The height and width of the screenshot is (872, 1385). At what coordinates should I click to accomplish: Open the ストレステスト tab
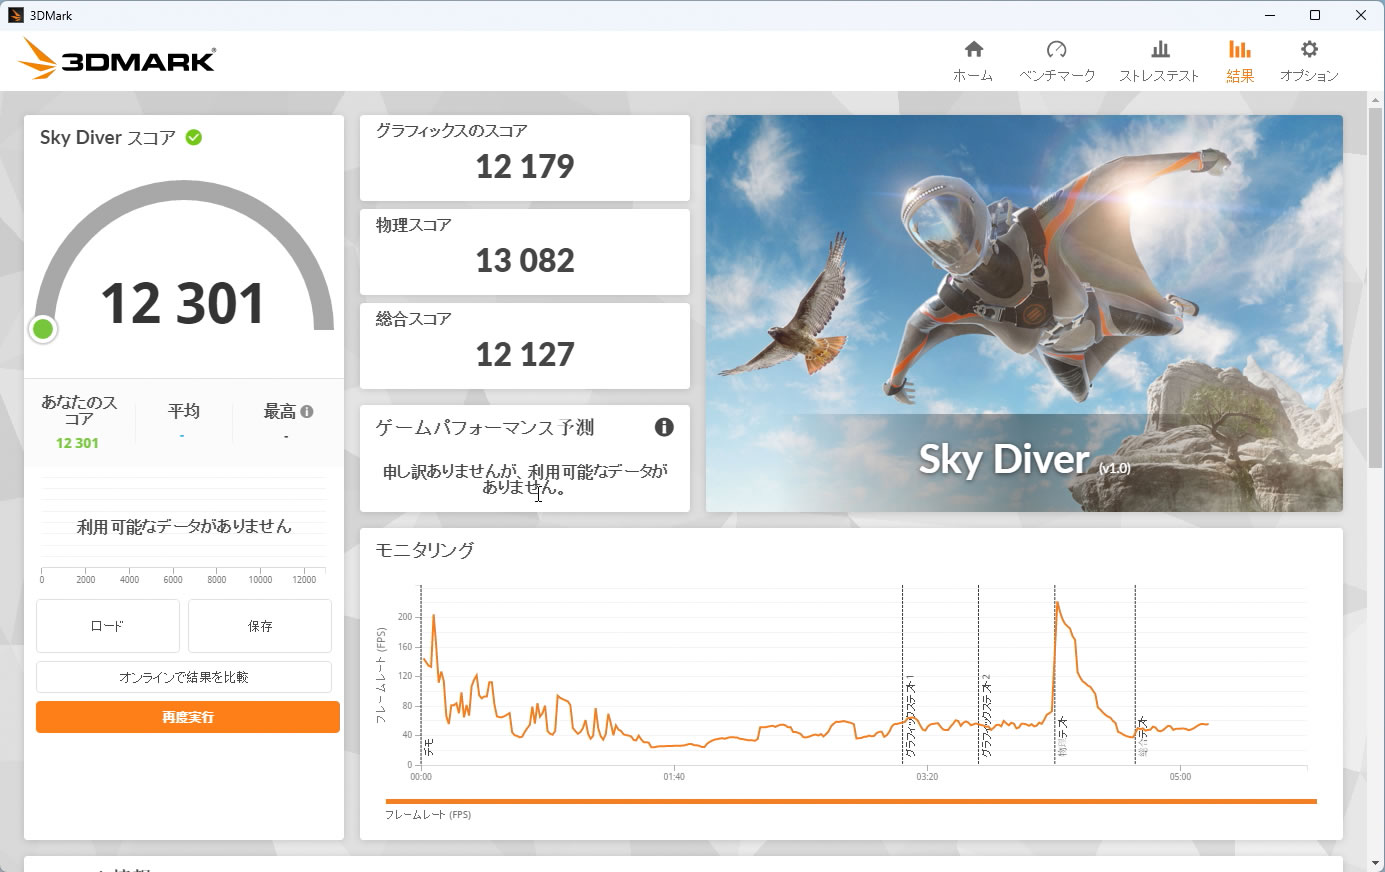pyautogui.click(x=1159, y=61)
